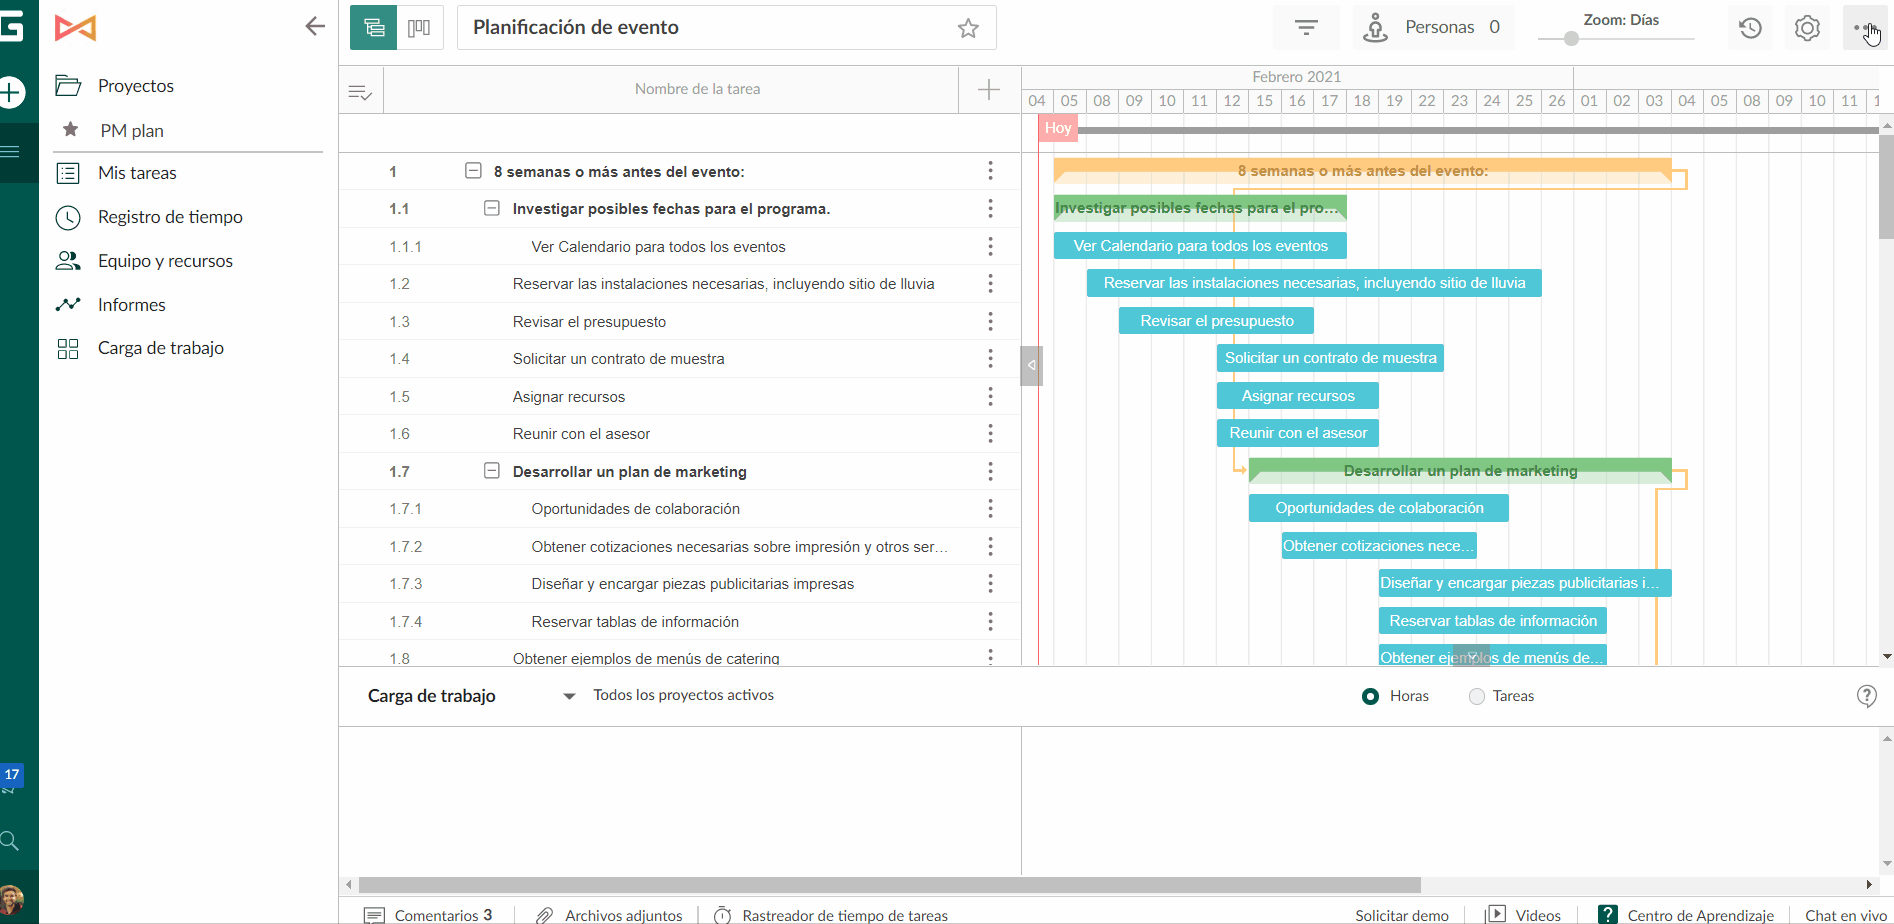Open search with the magnifier icon
This screenshot has width=1894, height=924.
coord(10,840)
